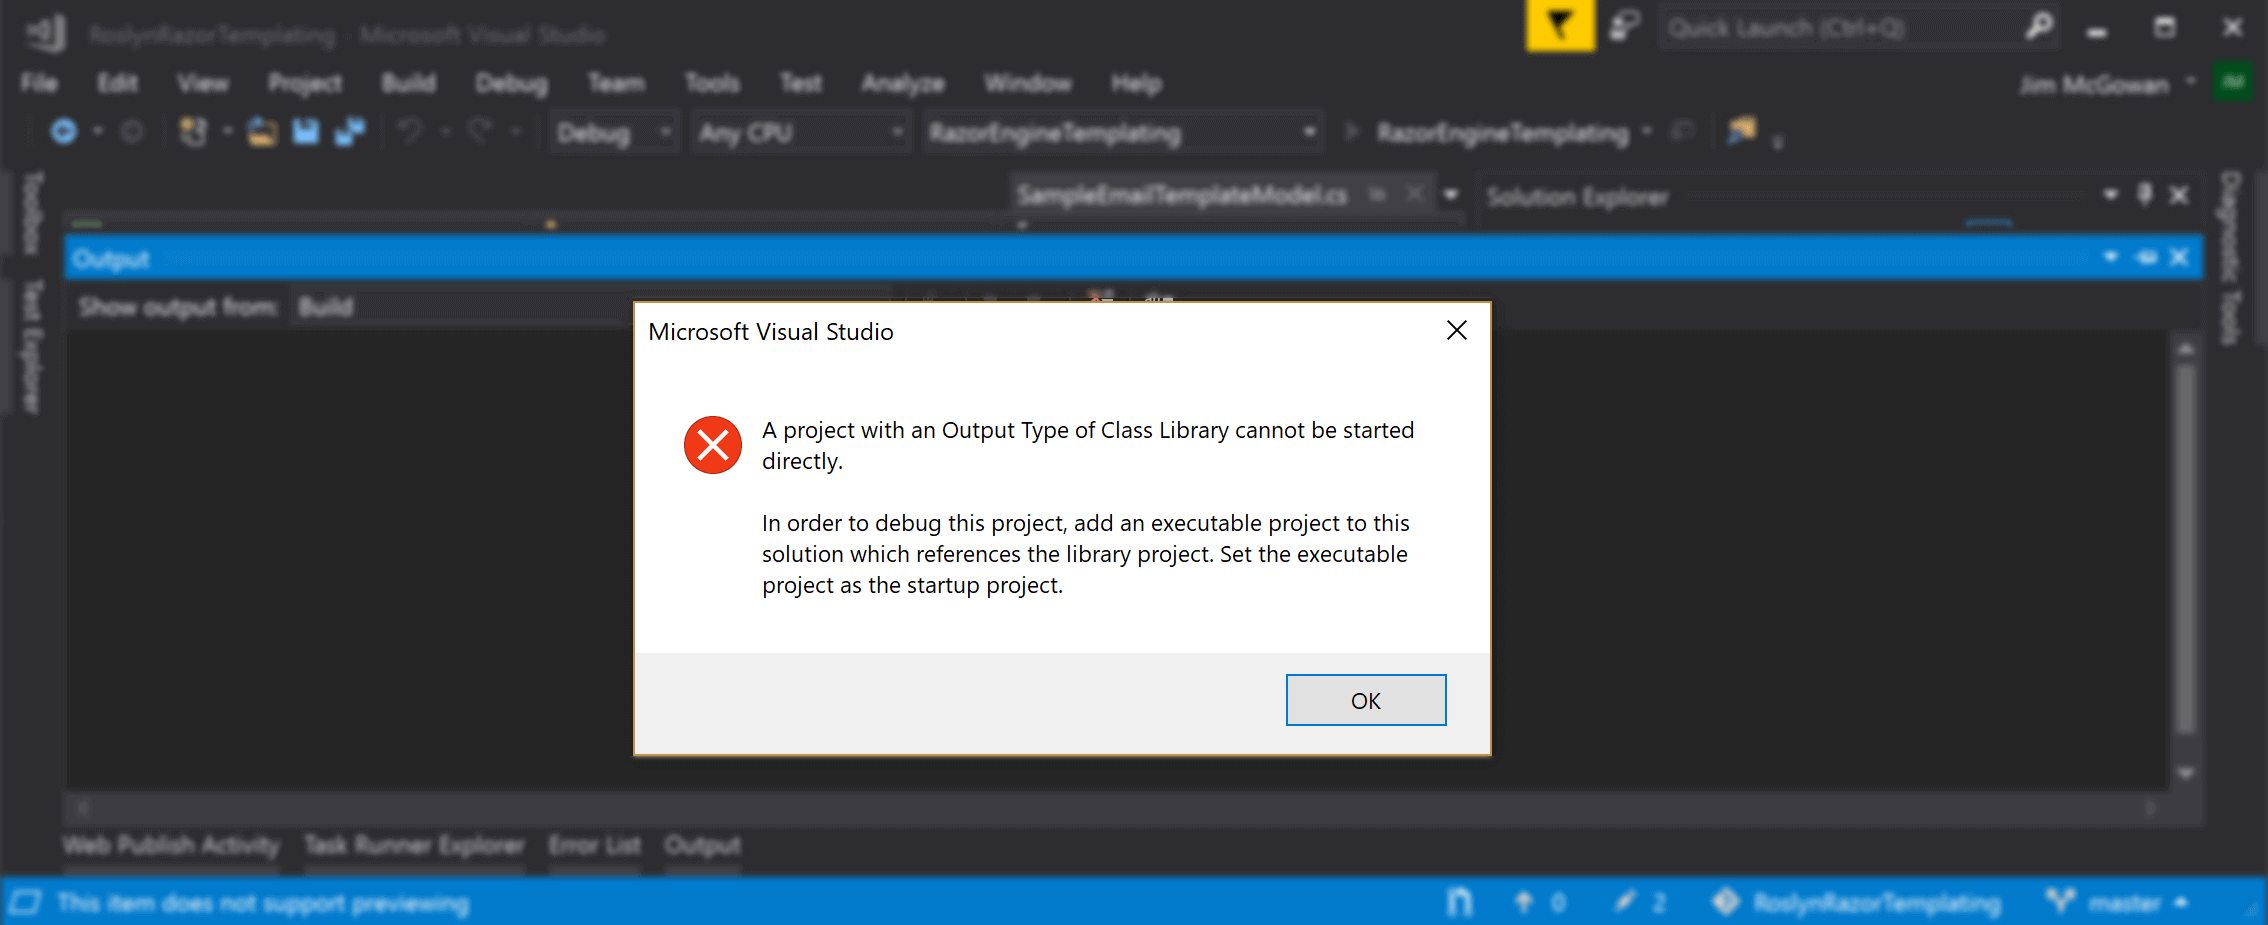Image resolution: width=2268 pixels, height=925 pixels.
Task: Click the Start RazorEngineTemplating run button
Action: 1492,132
